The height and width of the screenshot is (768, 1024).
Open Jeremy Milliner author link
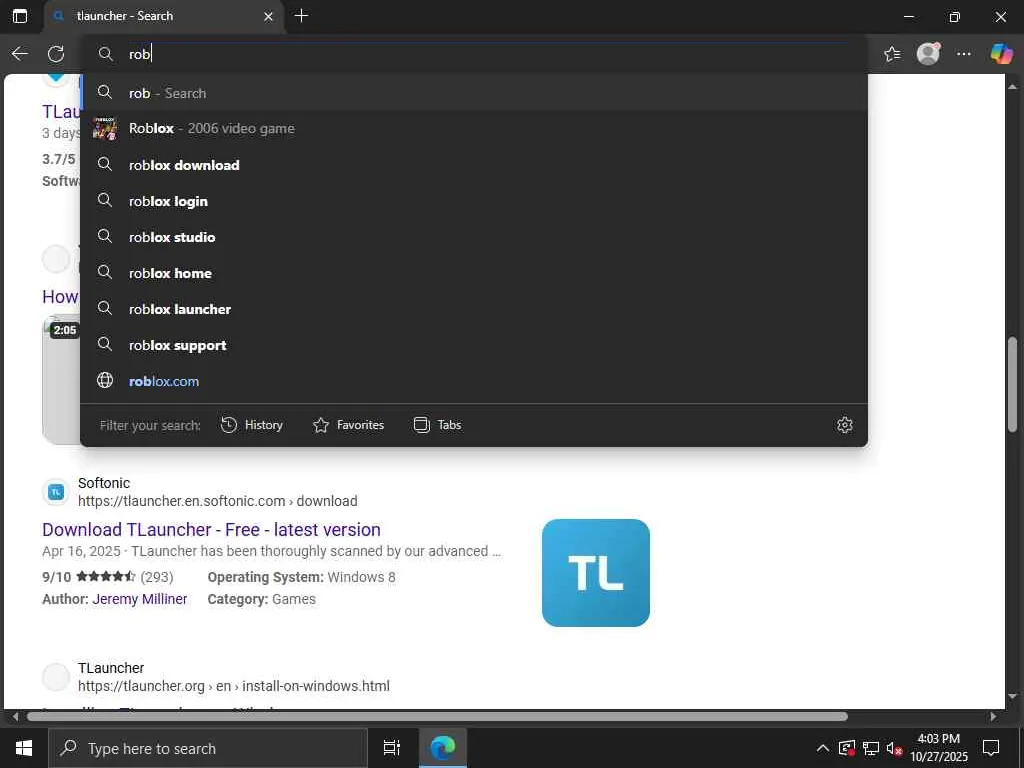[140, 599]
